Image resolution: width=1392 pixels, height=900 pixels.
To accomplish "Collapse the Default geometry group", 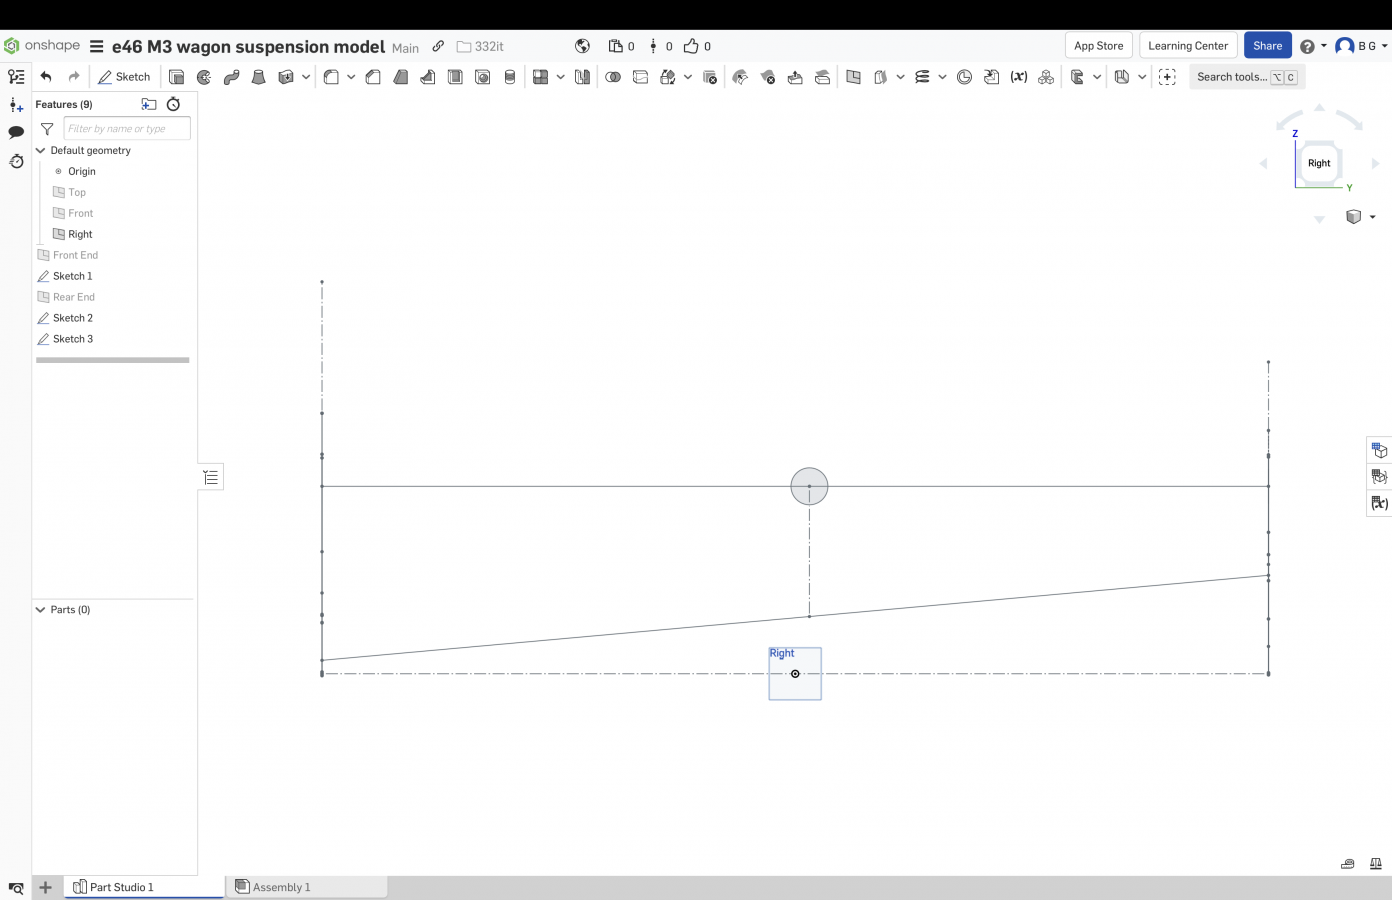I will [x=41, y=151].
